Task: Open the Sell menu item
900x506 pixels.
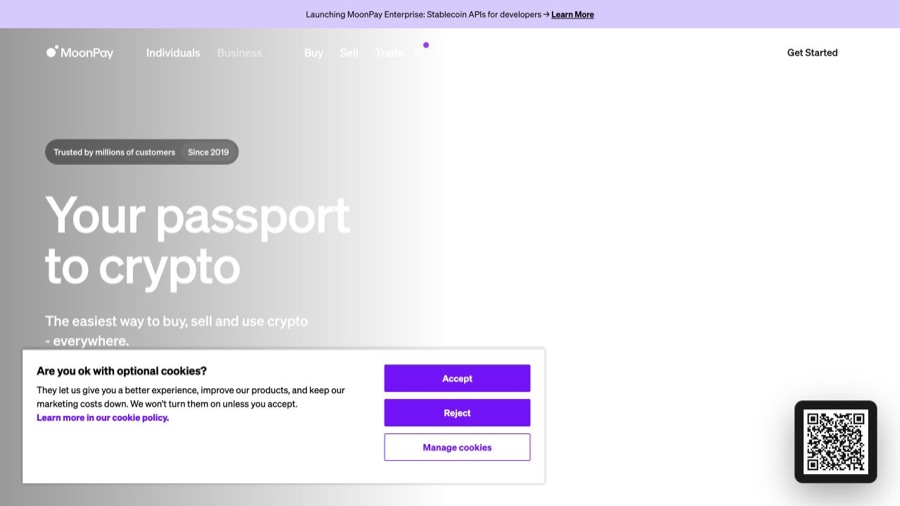Action: [349, 53]
